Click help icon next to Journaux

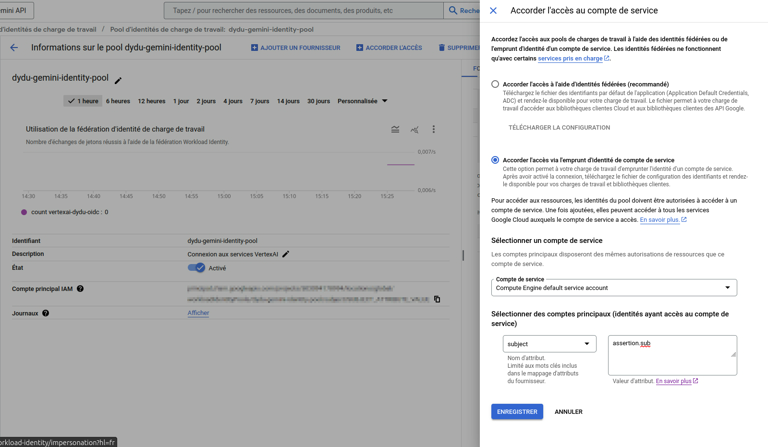click(46, 313)
